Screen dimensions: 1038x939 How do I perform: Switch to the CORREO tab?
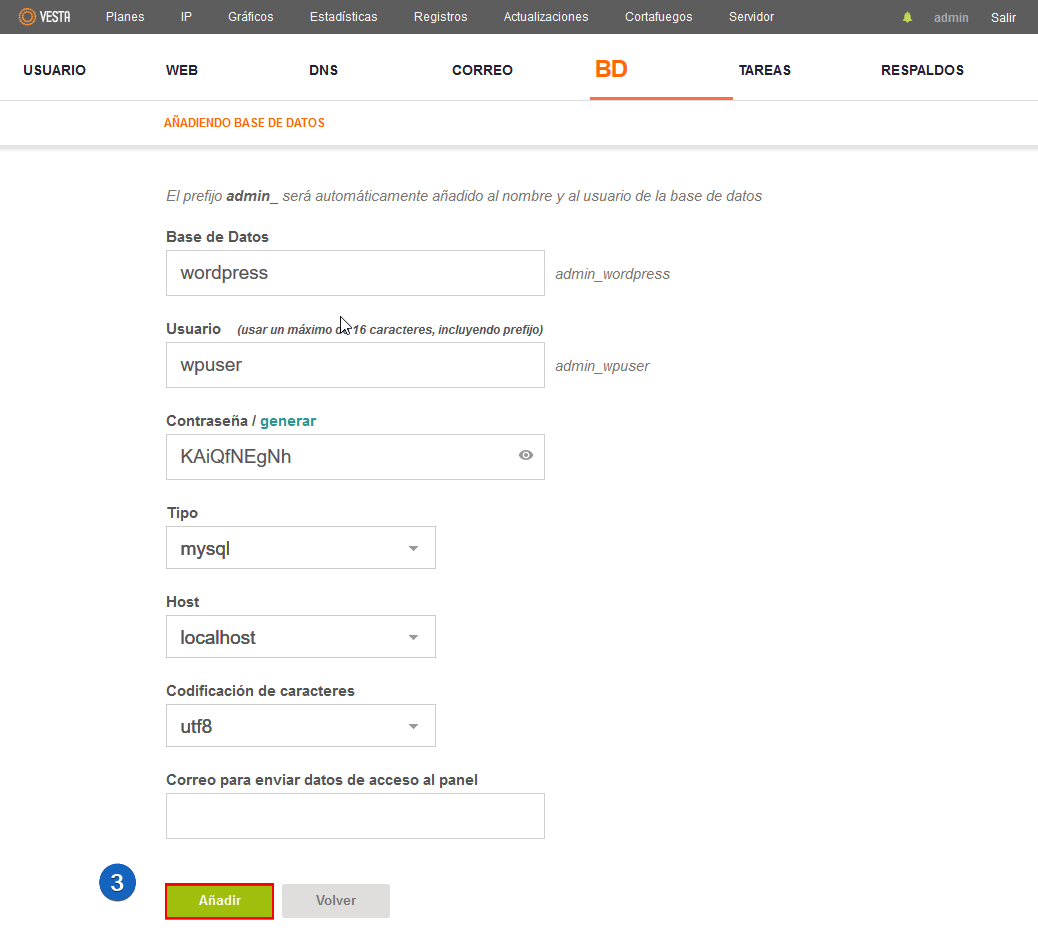(483, 70)
